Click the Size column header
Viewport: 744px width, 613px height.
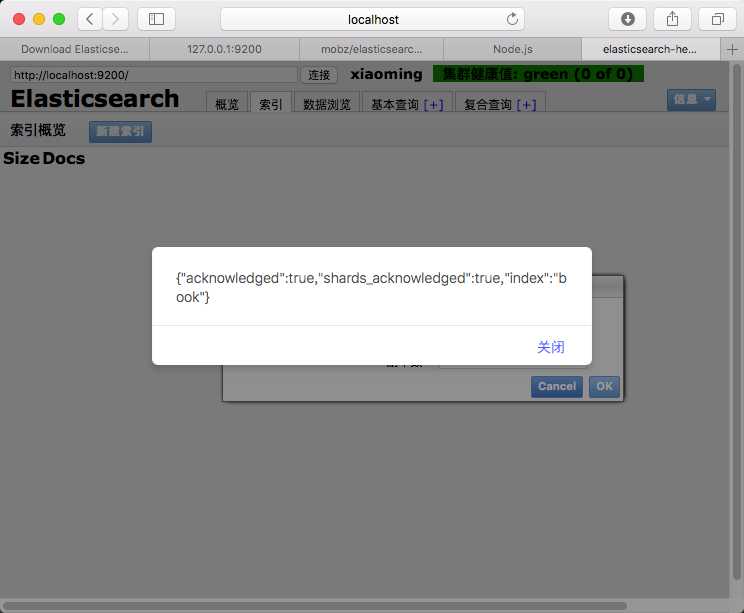coord(21,158)
